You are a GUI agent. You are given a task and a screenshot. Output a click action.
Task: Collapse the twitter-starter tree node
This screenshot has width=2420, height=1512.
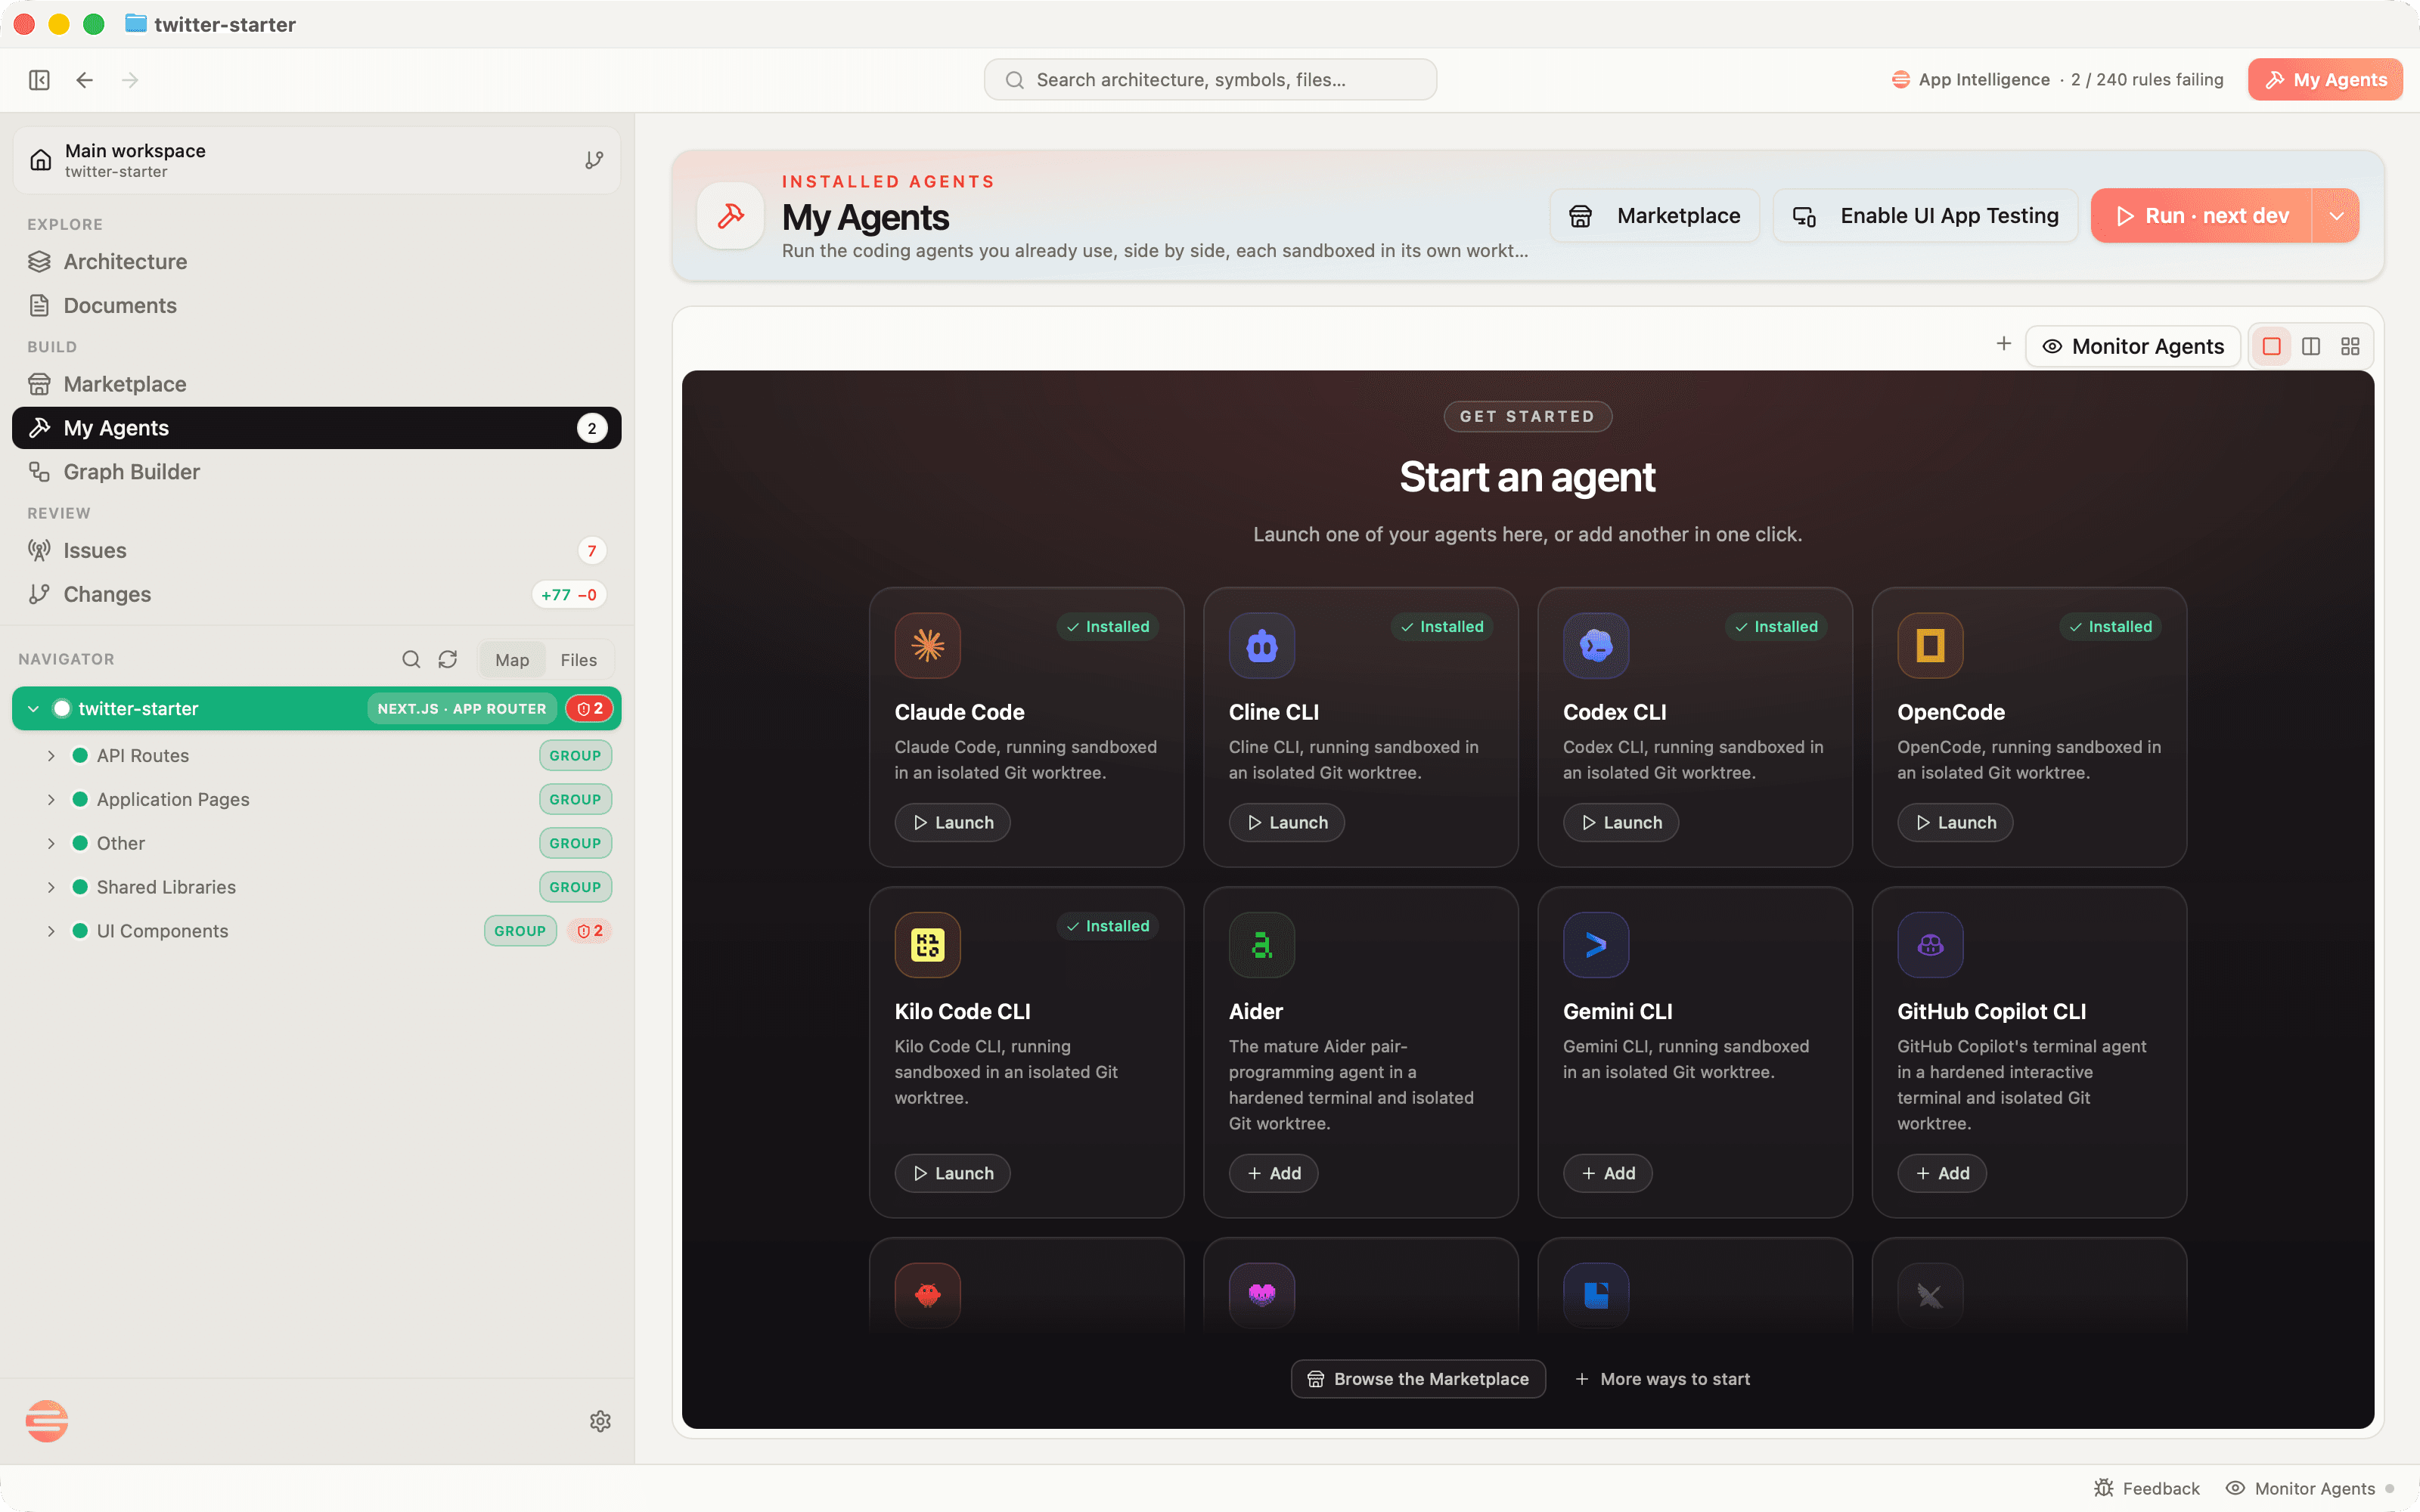(x=33, y=709)
